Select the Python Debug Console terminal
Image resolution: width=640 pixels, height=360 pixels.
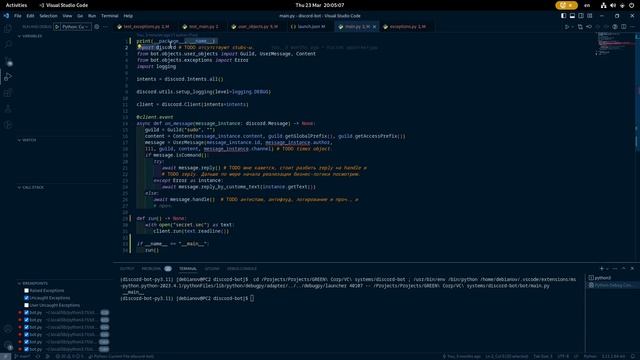tap(611, 285)
